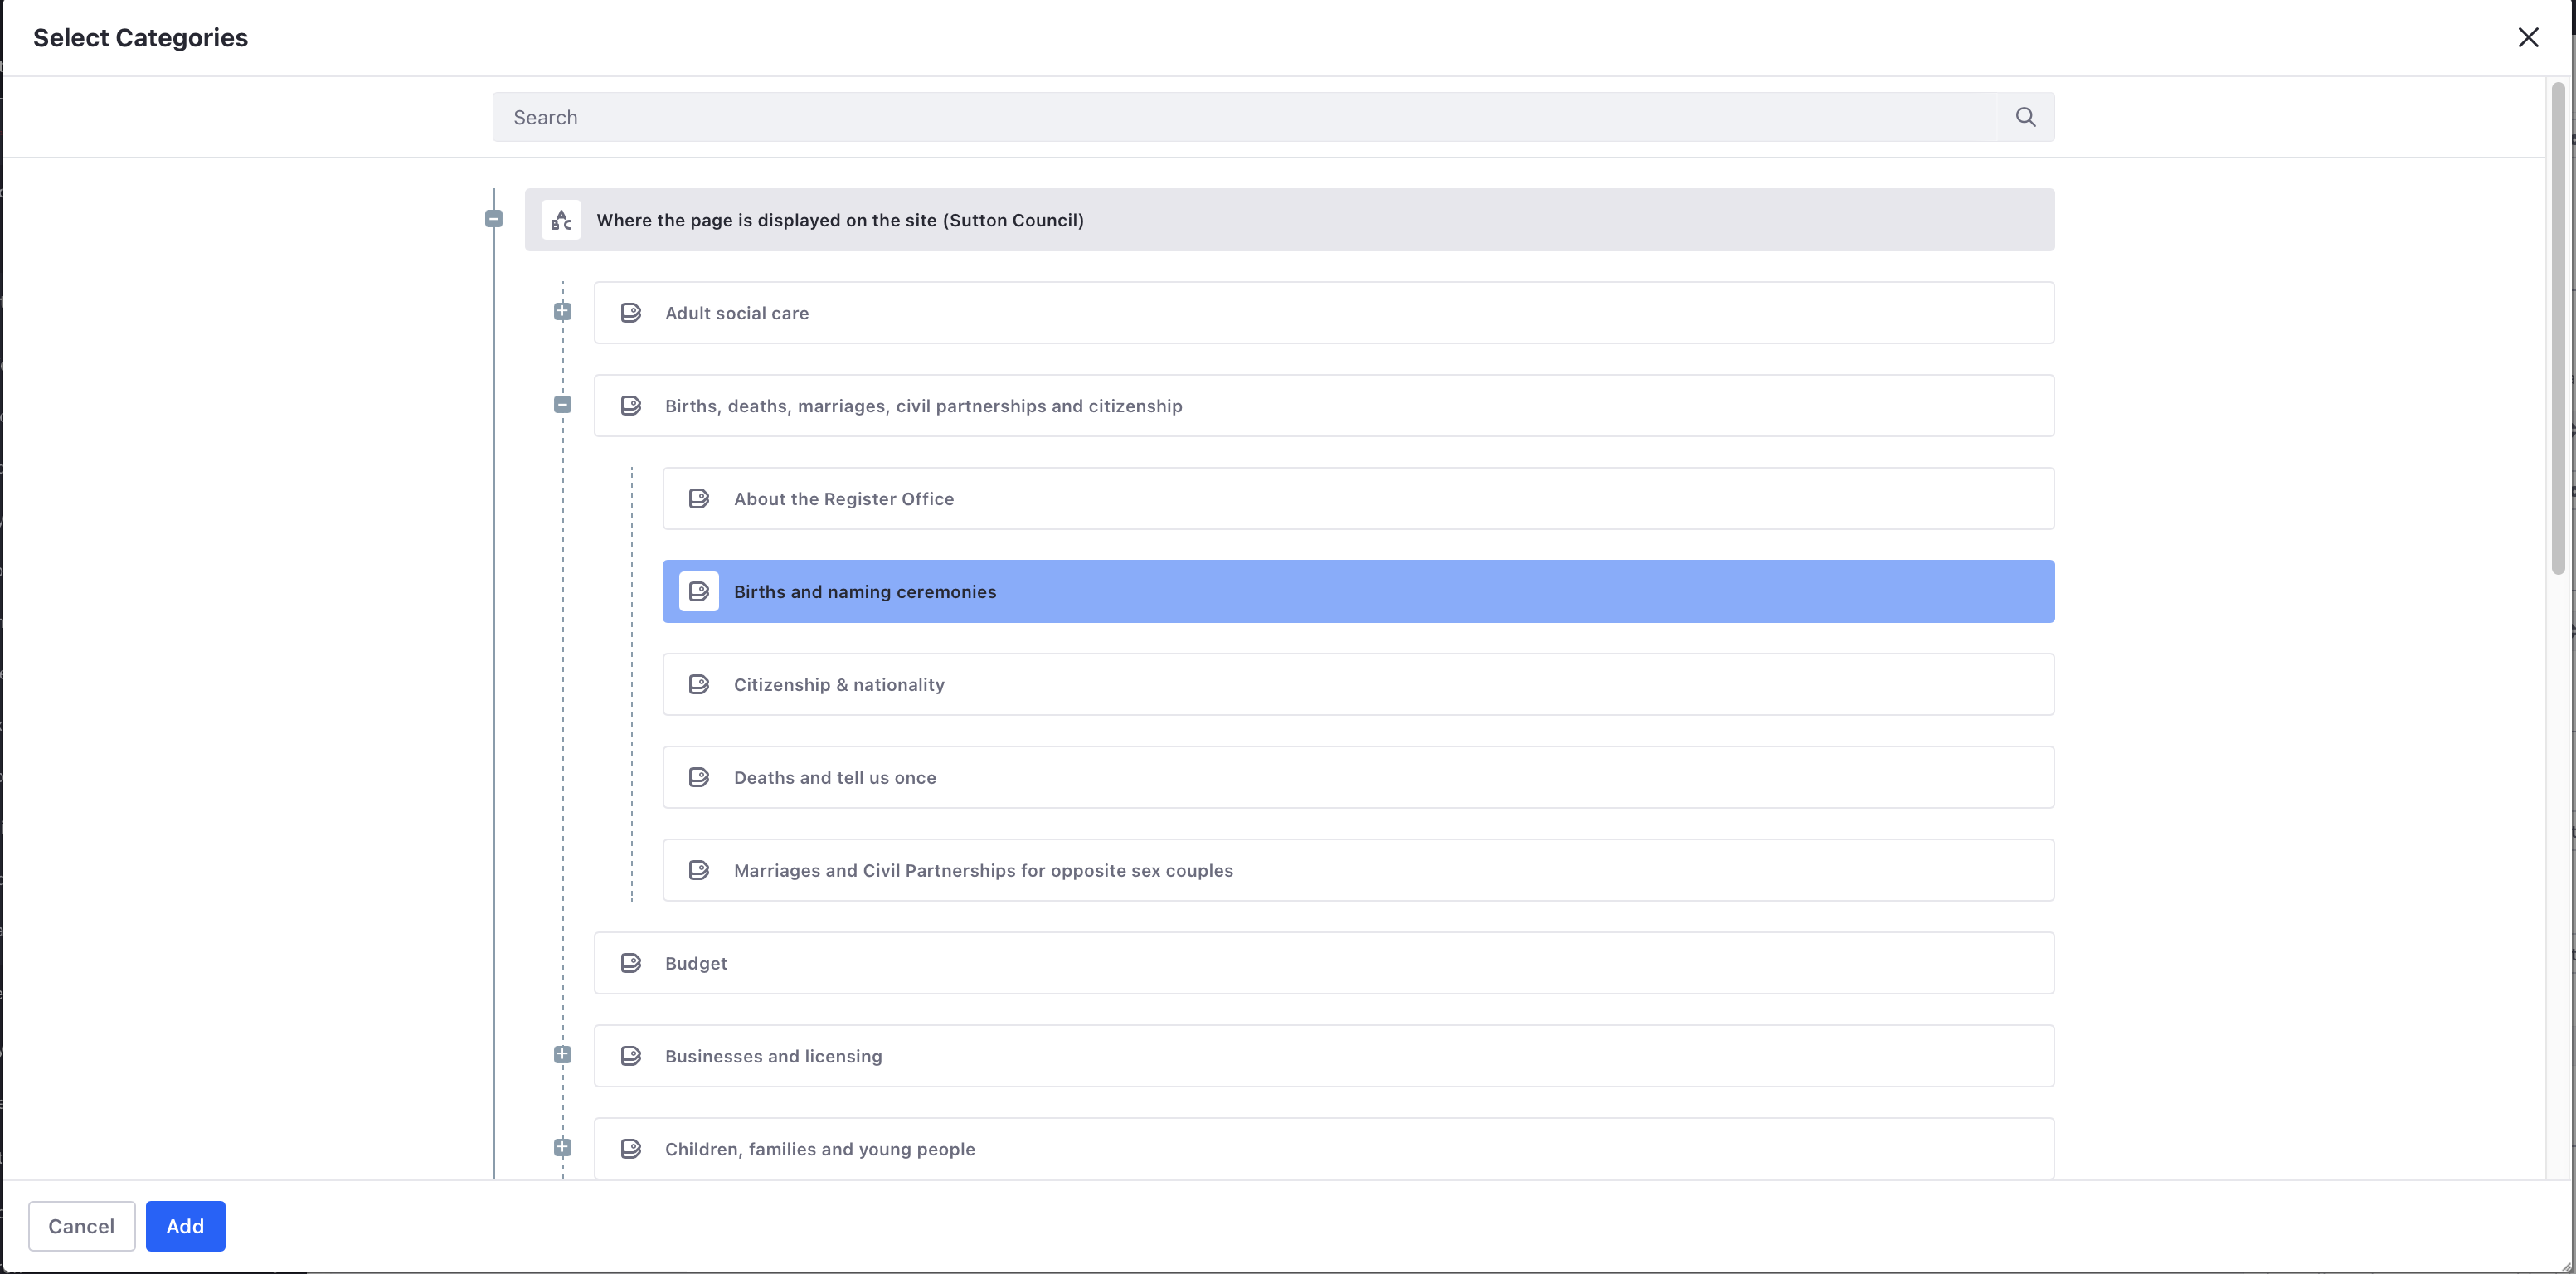
Task: Expand Children, families and young people node
Action: click(x=563, y=1147)
